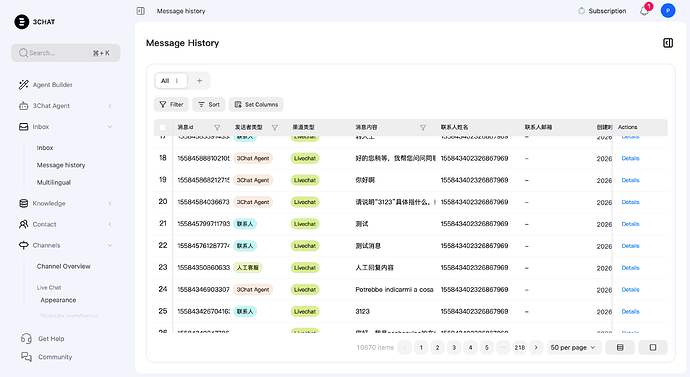Filter the 消息内容 column
Screen dimensions: 690x377
click(x=423, y=128)
